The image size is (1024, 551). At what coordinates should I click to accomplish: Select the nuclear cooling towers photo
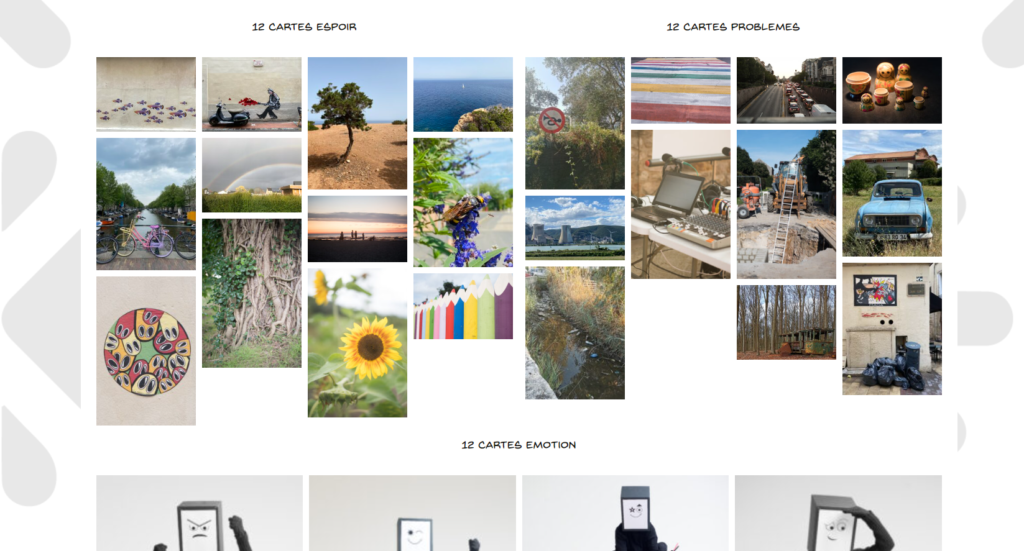pos(575,228)
